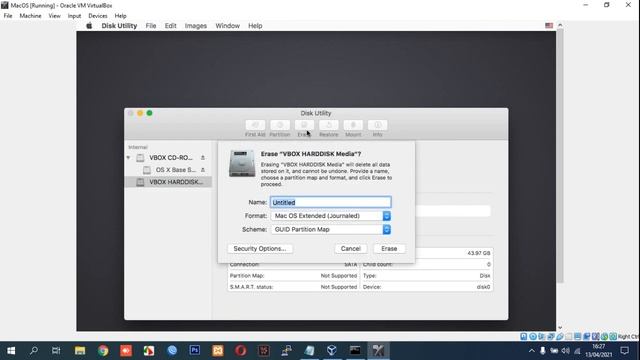640x360 pixels.
Task: Open the Format dropdown
Action: click(331, 216)
